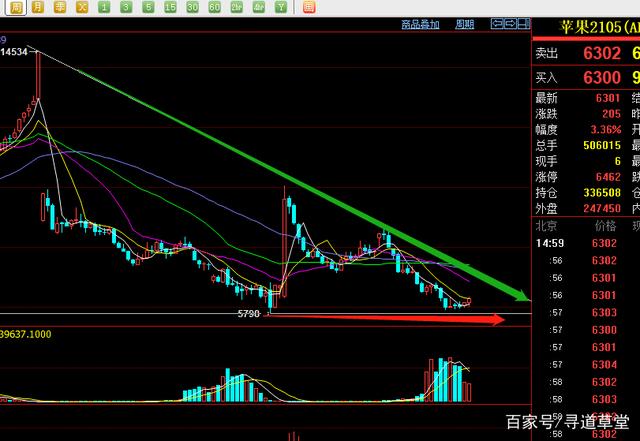Click the green Y period button
This screenshot has width=640, height=441.
point(281,7)
